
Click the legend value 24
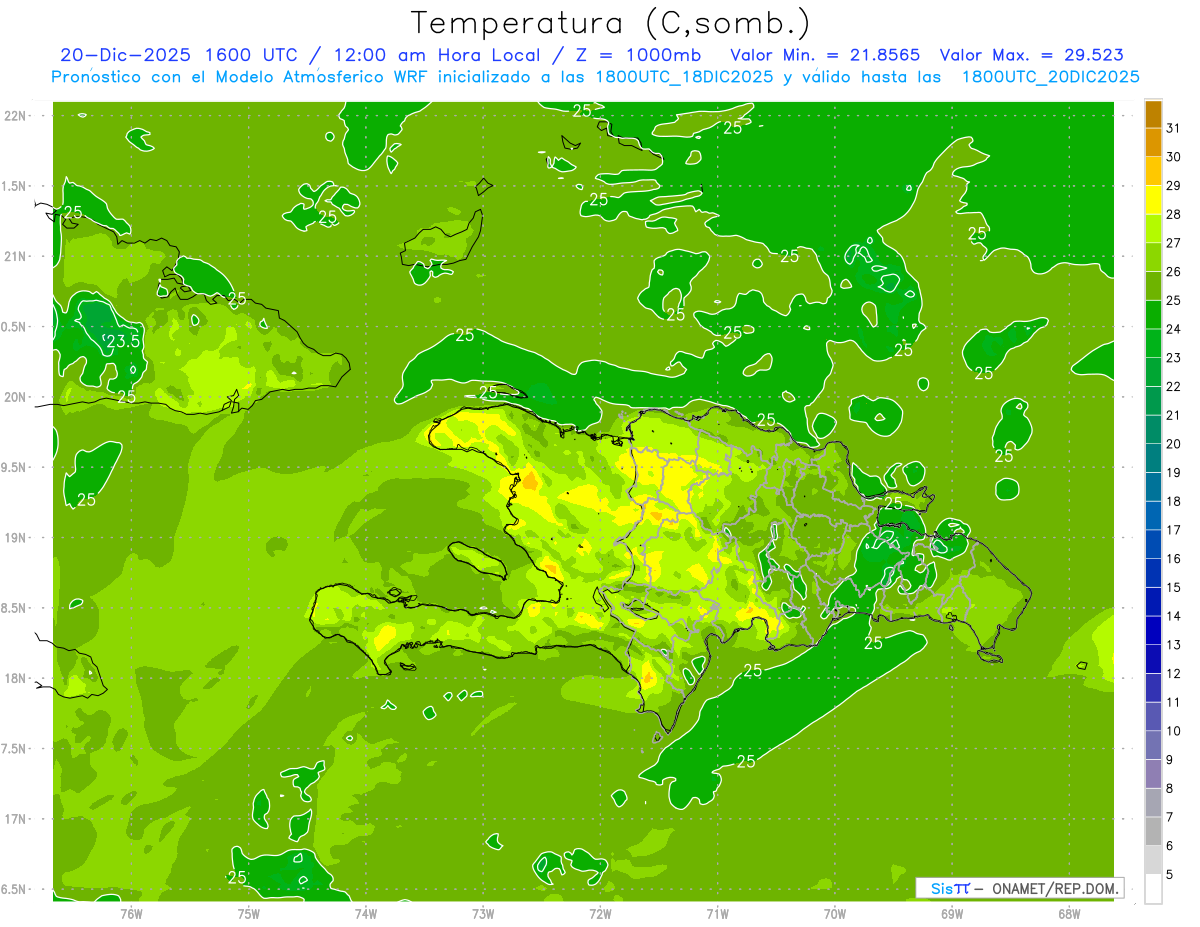click(x=1174, y=329)
